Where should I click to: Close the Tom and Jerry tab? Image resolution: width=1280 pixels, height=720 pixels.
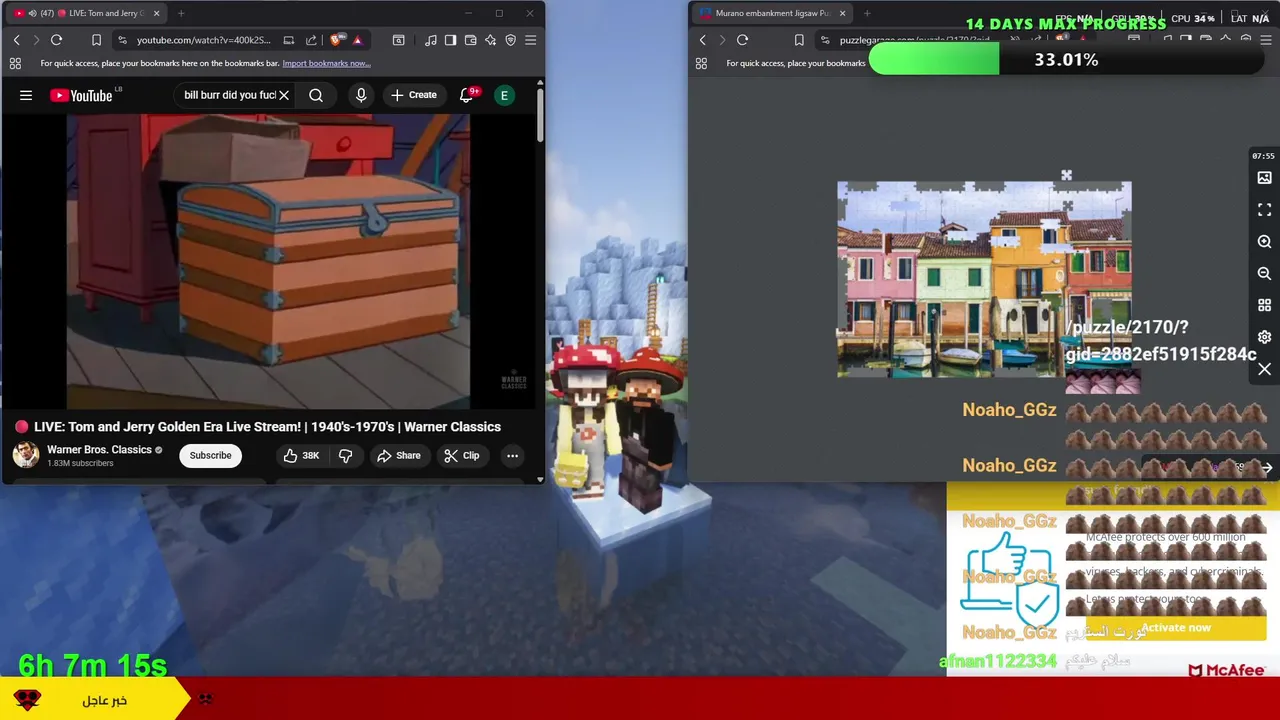pos(156,13)
